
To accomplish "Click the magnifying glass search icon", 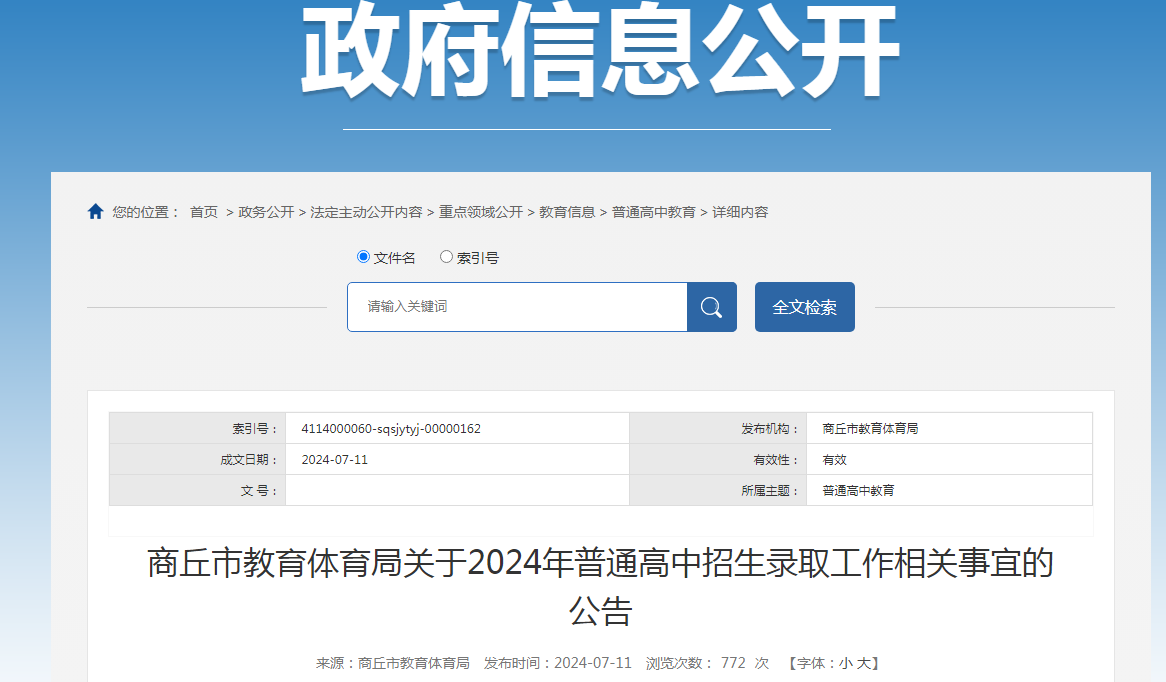I will tap(711, 307).
